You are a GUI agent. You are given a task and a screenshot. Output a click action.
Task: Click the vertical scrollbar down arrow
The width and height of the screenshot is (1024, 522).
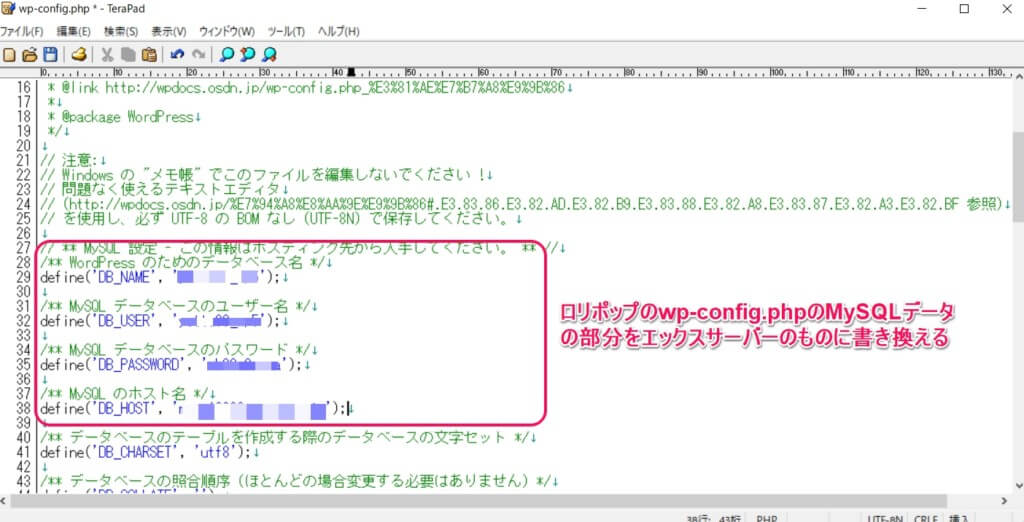pos(1017,485)
